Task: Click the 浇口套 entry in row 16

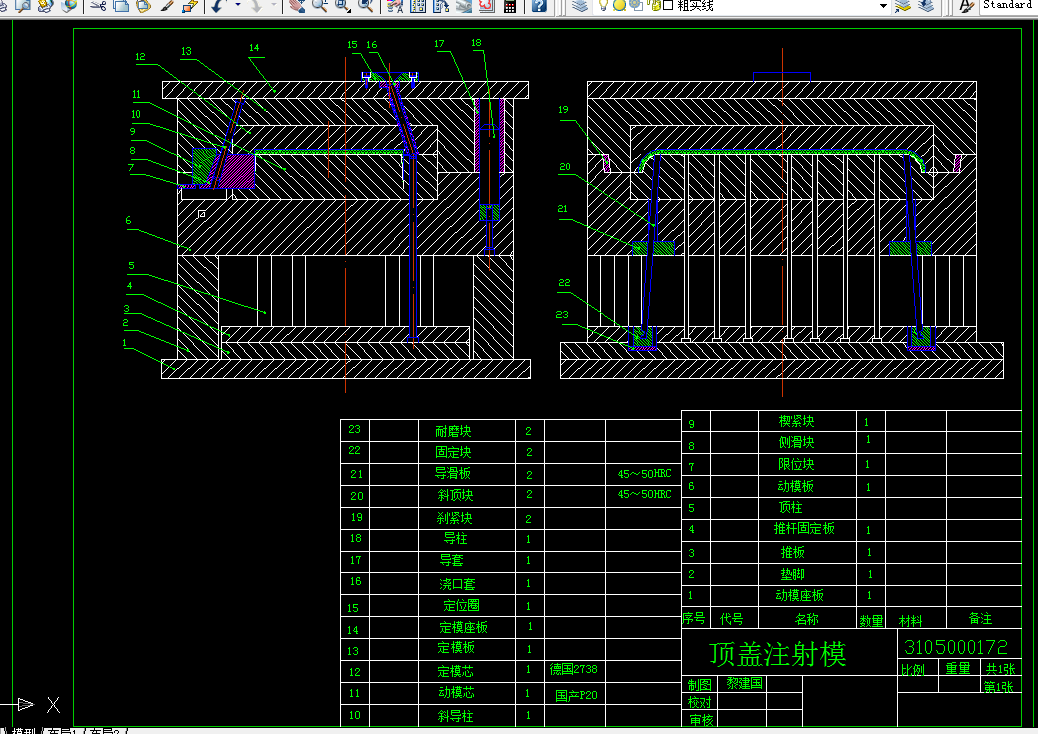Action: point(457,584)
